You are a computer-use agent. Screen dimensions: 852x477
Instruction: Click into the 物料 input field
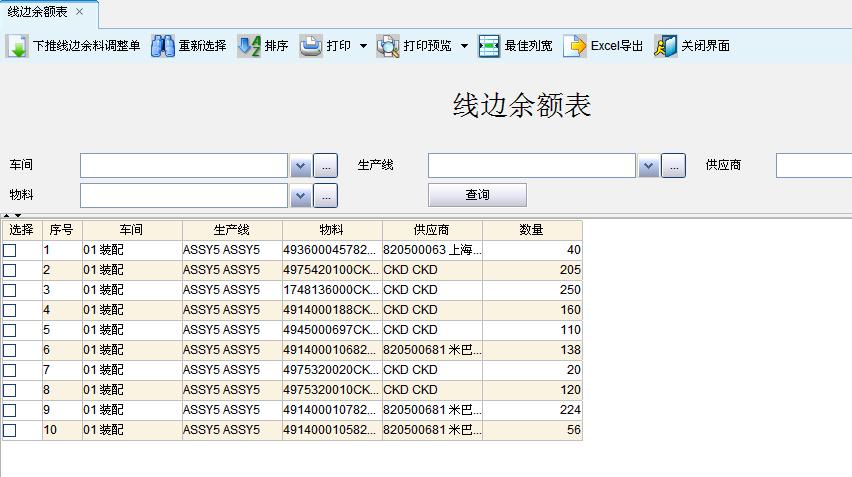184,196
